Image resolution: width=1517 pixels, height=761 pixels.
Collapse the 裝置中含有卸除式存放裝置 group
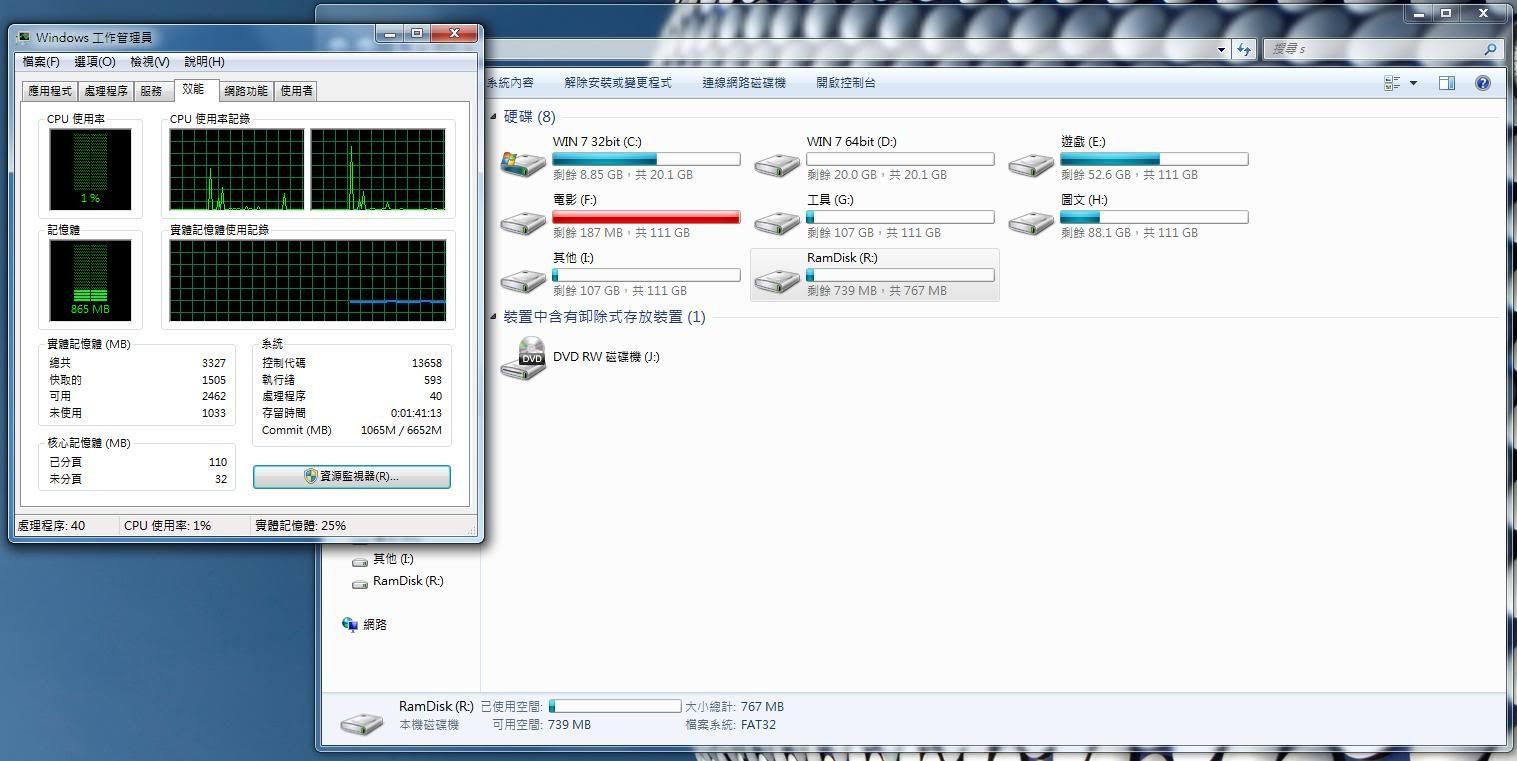tap(494, 317)
